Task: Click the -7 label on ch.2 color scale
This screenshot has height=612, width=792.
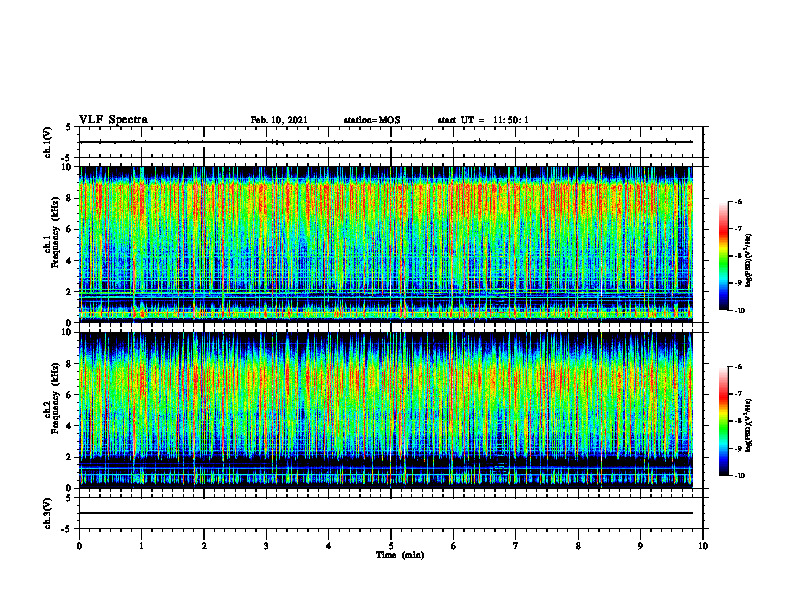Action: 738,394
